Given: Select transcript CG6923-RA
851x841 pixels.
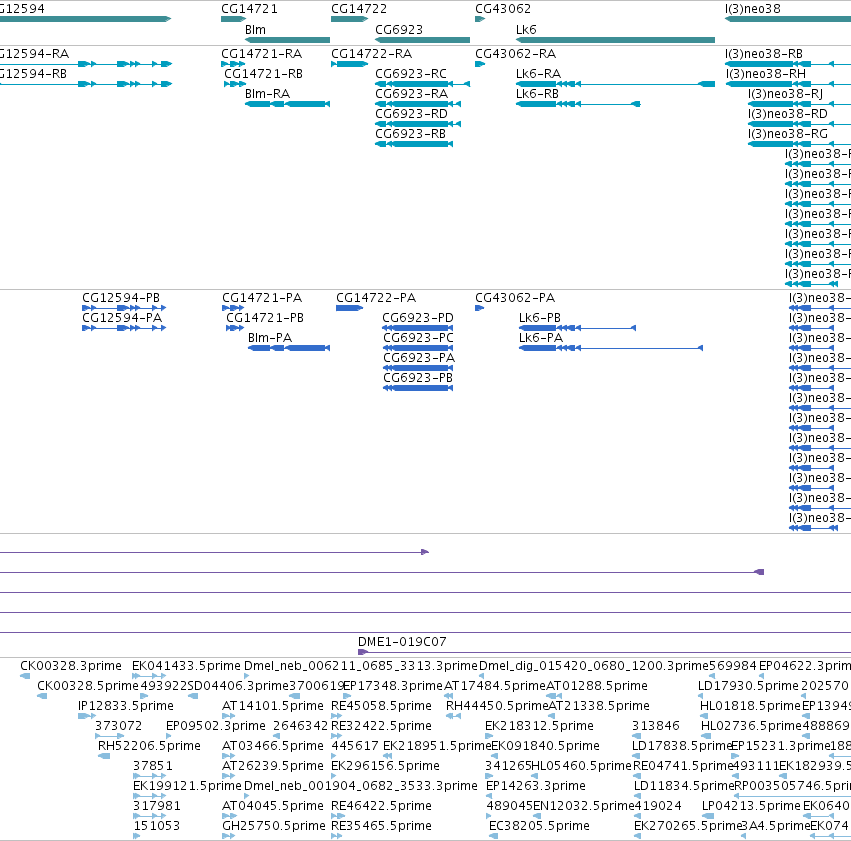Looking at the screenshot, I should tap(411, 94).
